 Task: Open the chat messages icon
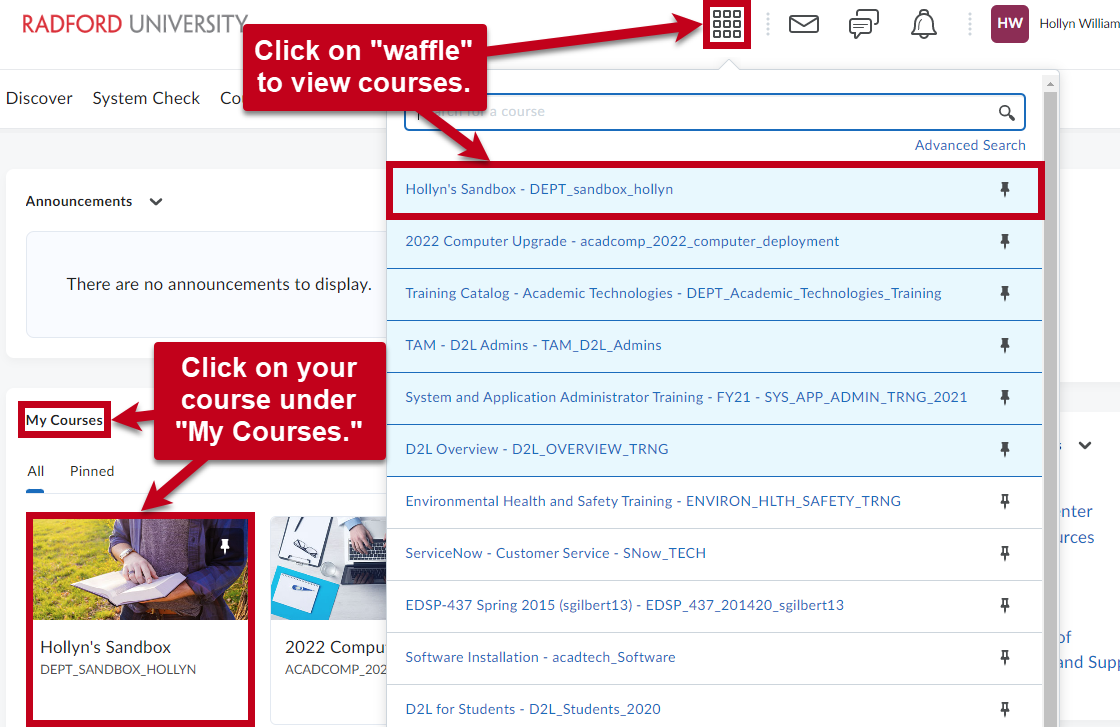pyautogui.click(x=864, y=24)
